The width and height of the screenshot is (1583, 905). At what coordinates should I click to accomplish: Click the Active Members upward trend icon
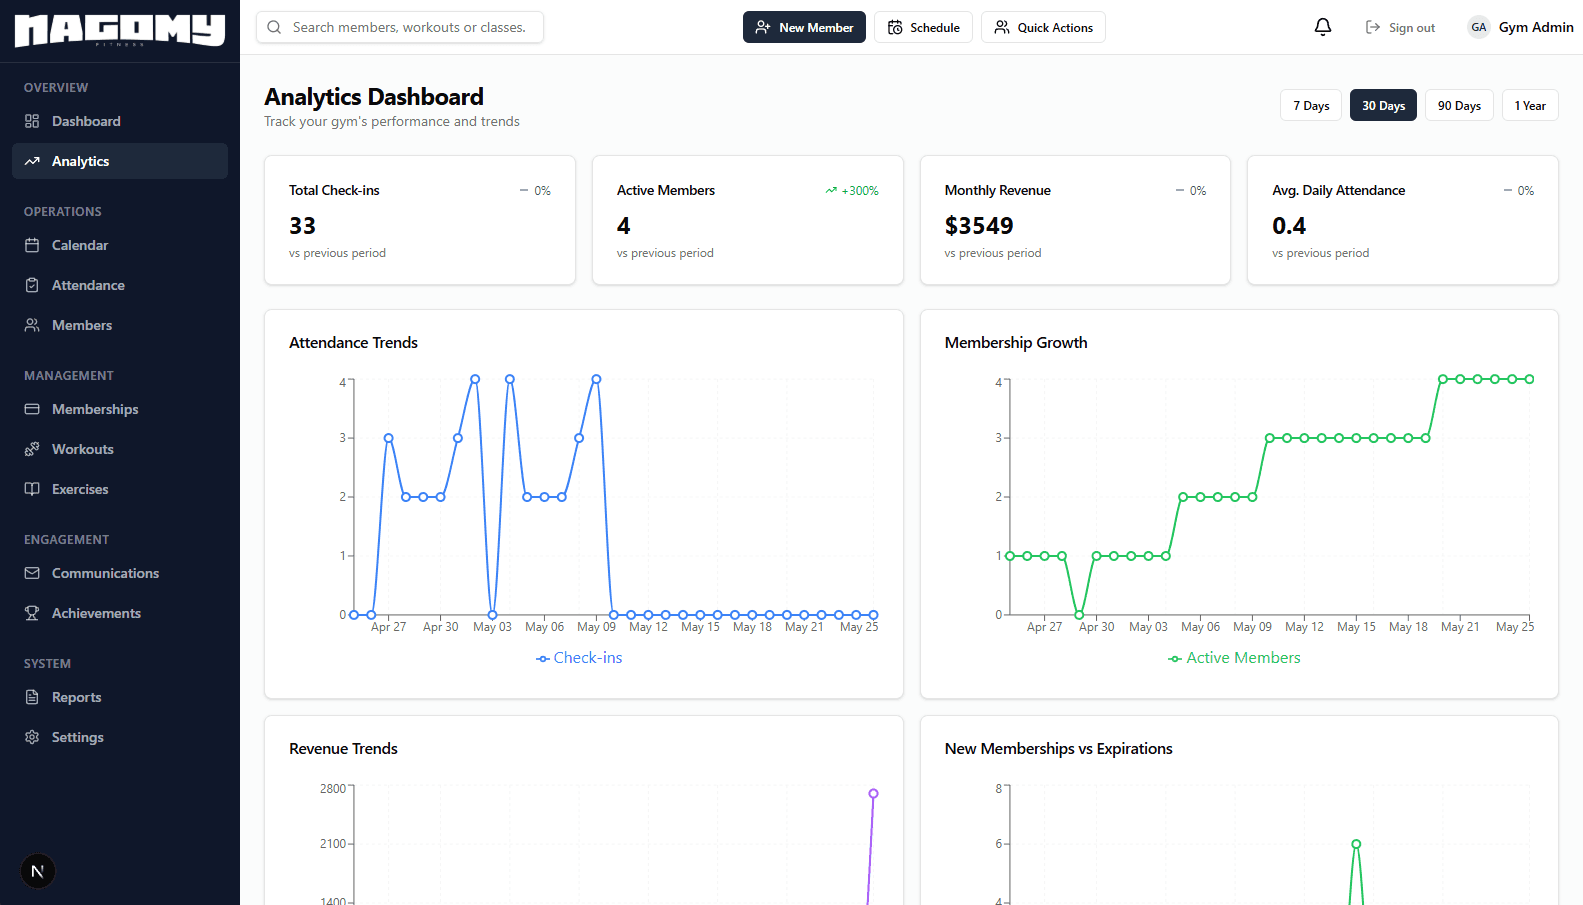tap(831, 190)
